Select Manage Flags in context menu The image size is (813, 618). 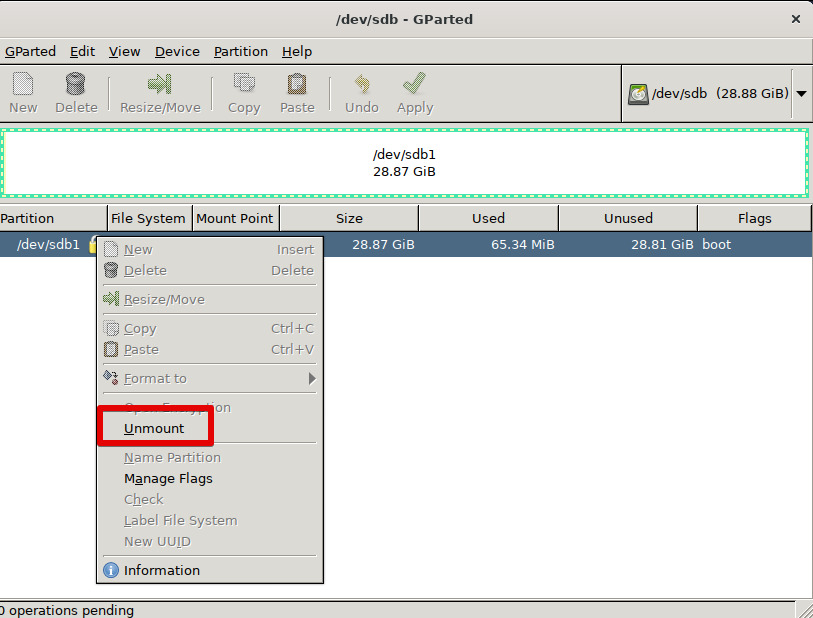click(x=168, y=479)
